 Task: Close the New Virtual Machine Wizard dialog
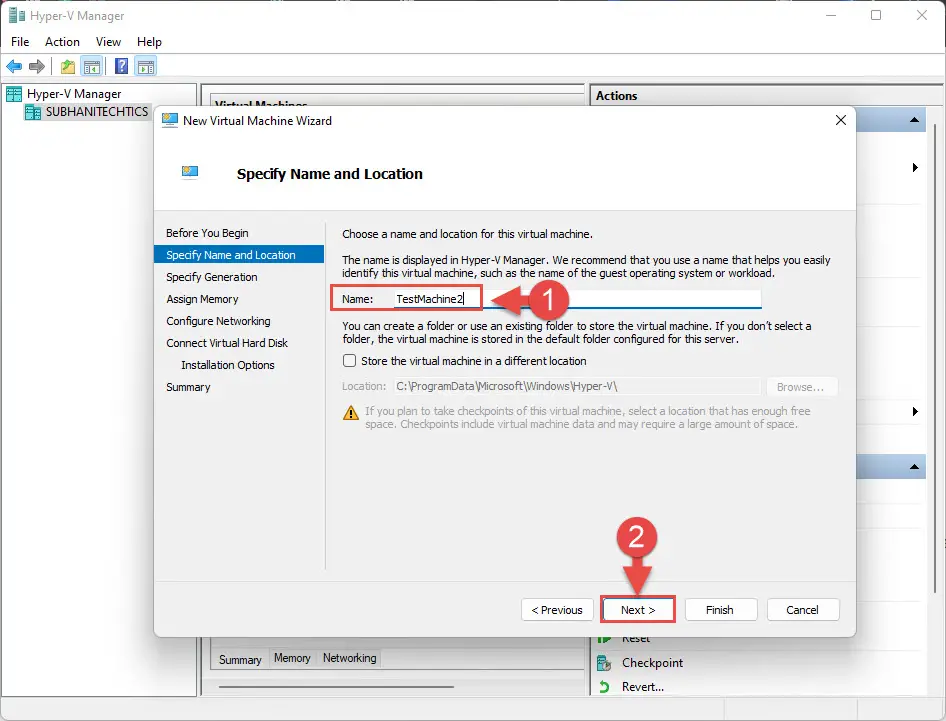(x=840, y=121)
